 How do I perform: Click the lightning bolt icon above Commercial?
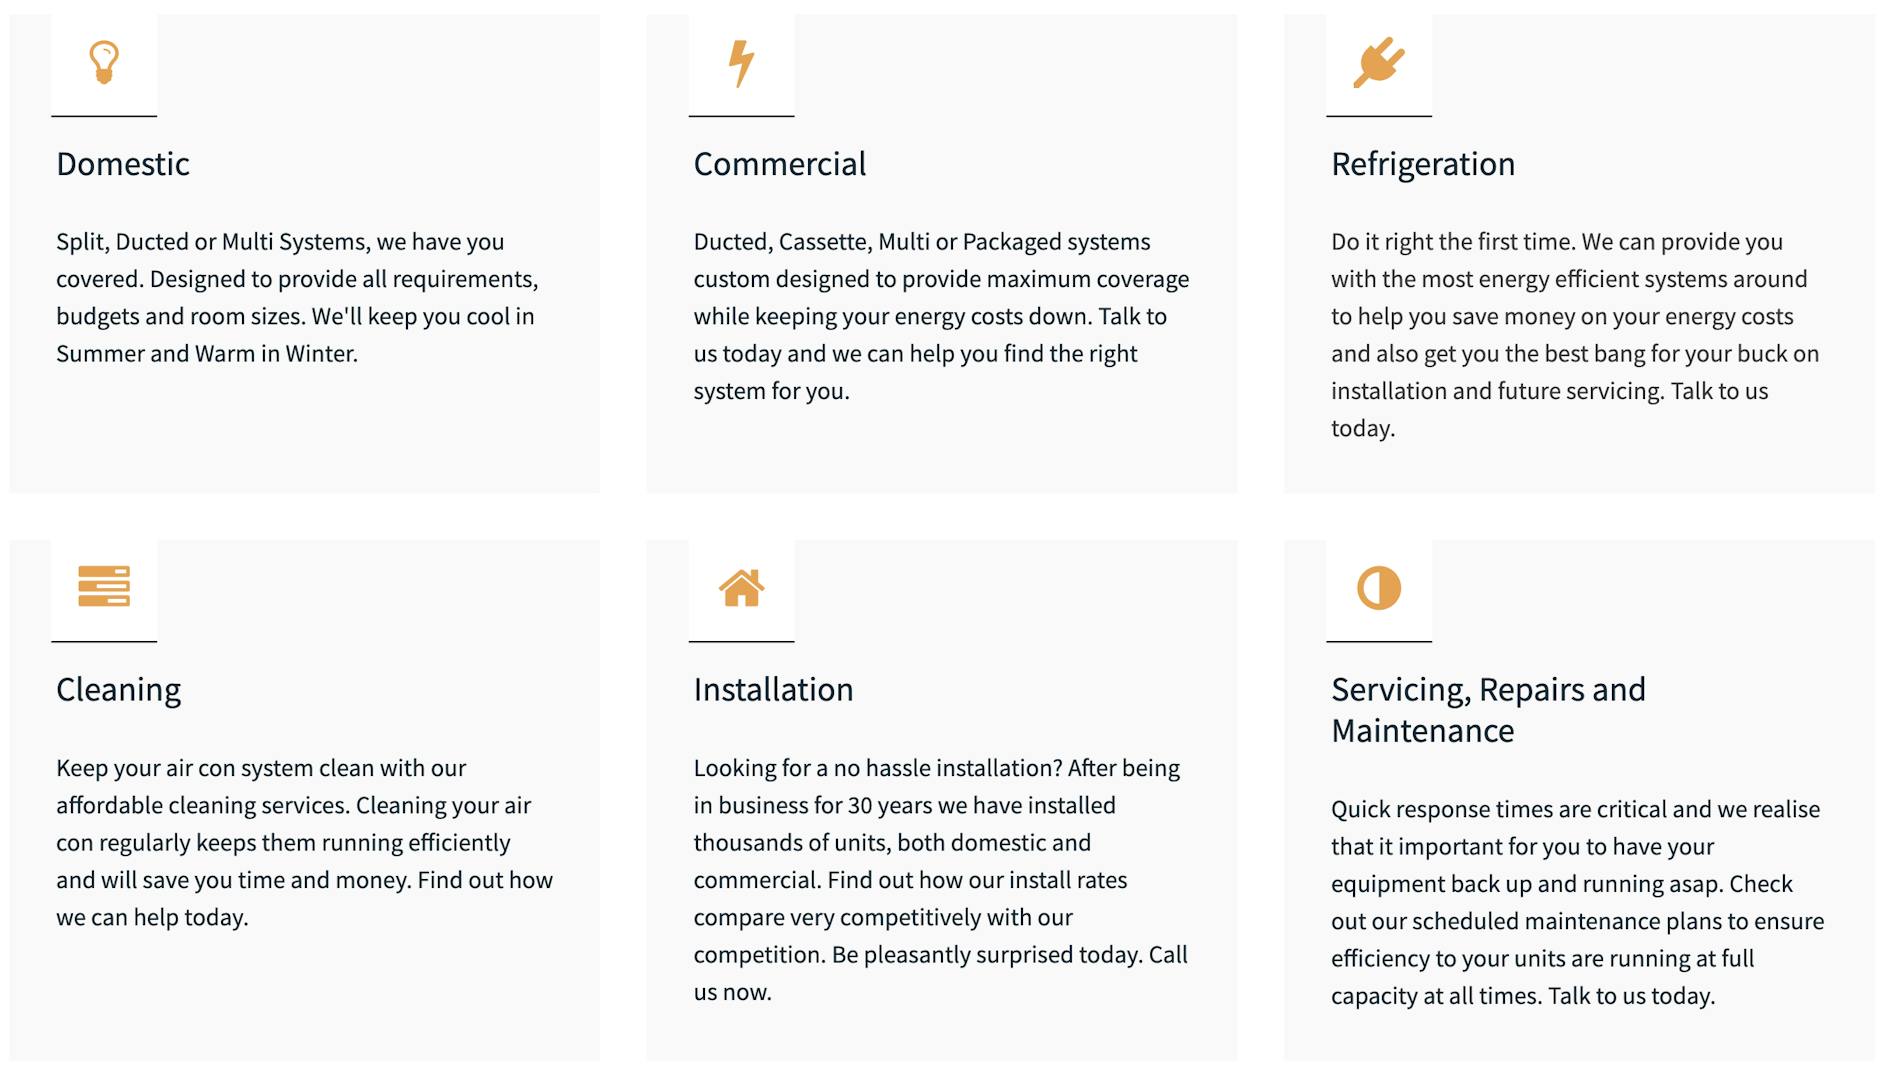[741, 63]
